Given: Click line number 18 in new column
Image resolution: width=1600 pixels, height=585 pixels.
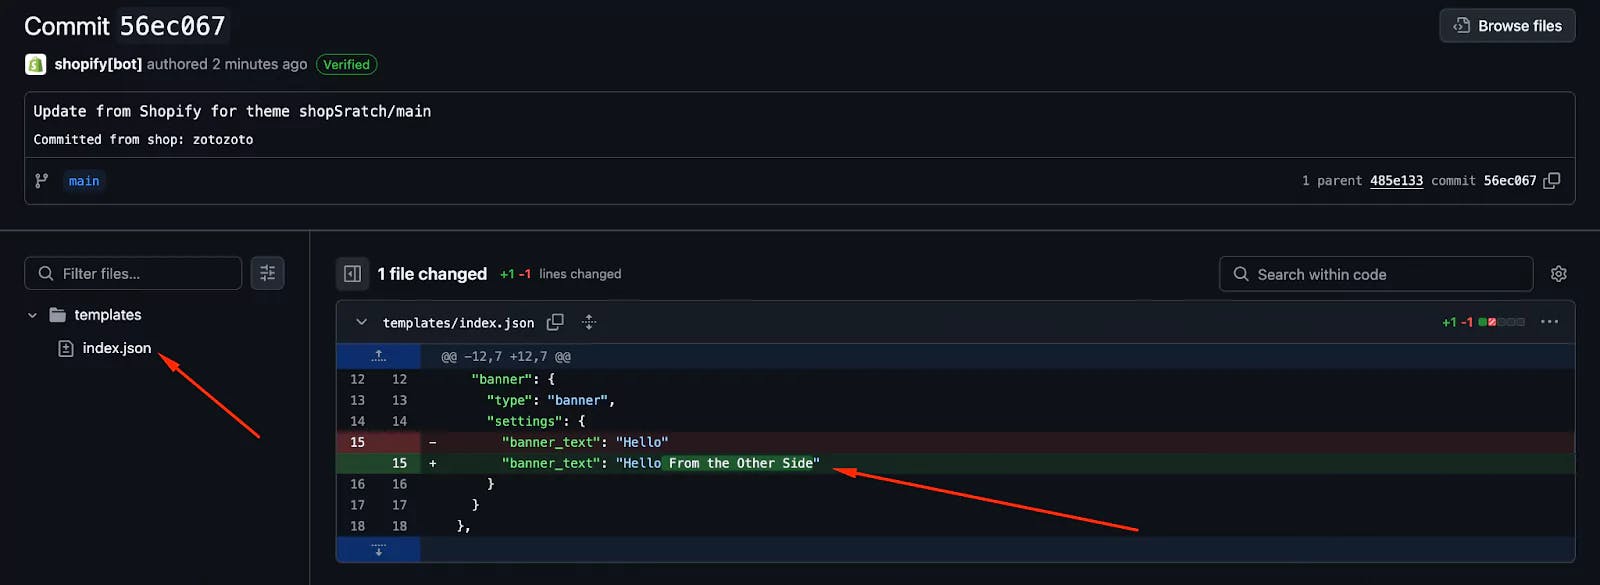Looking at the screenshot, I should (x=399, y=526).
